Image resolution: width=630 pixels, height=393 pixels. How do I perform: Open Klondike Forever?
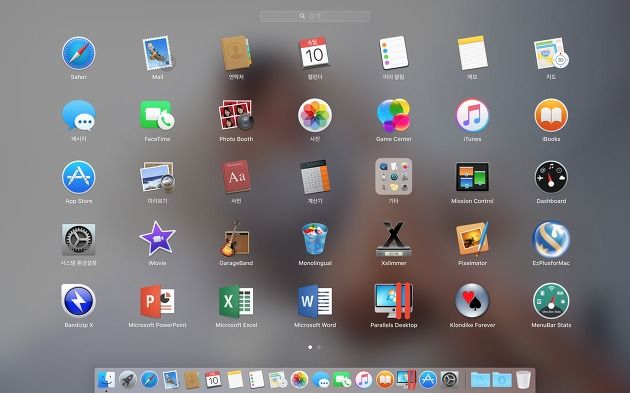click(x=472, y=301)
